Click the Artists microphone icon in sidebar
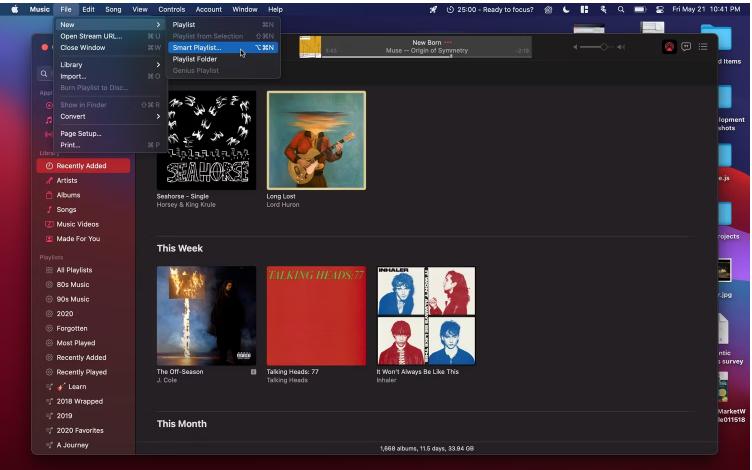This screenshot has width=752, height=470. (x=48, y=180)
